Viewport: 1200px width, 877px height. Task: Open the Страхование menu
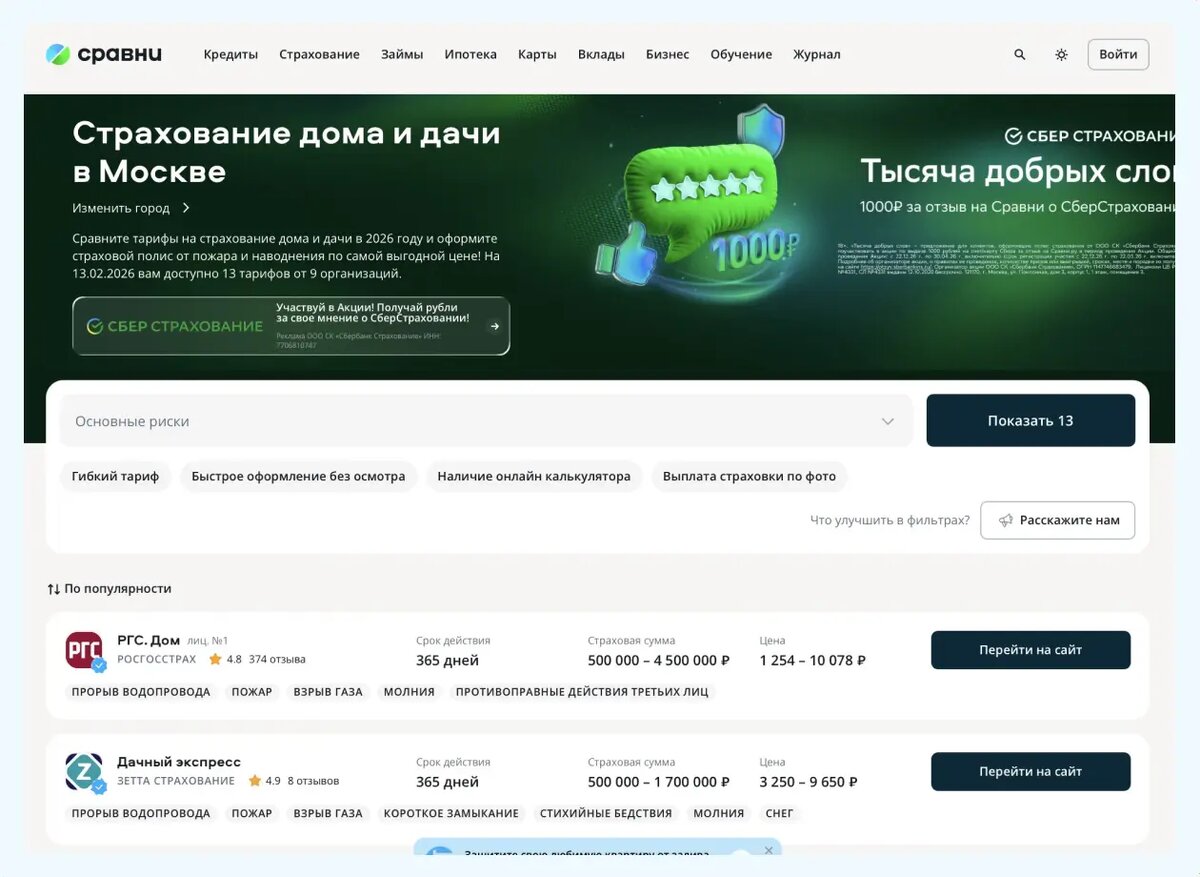point(319,54)
